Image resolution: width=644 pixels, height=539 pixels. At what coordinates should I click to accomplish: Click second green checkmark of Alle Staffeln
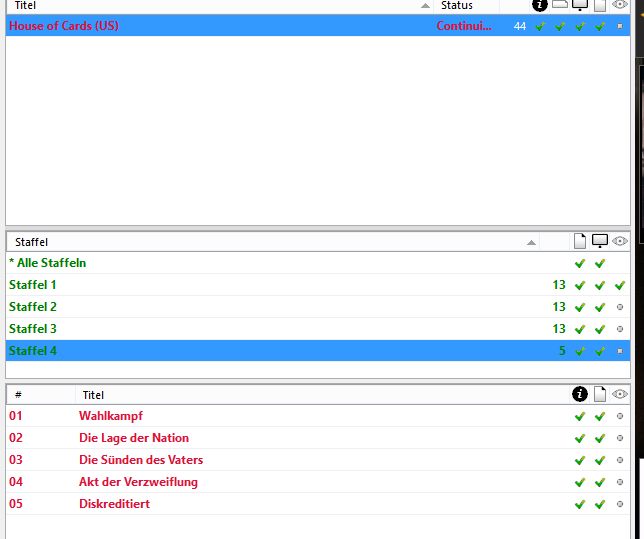pyautogui.click(x=600, y=263)
